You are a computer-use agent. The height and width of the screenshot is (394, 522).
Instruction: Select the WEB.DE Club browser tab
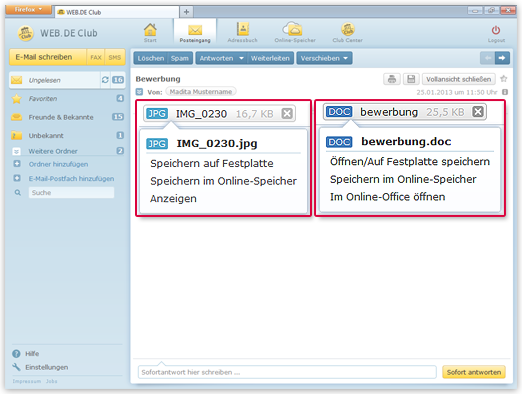tap(117, 12)
